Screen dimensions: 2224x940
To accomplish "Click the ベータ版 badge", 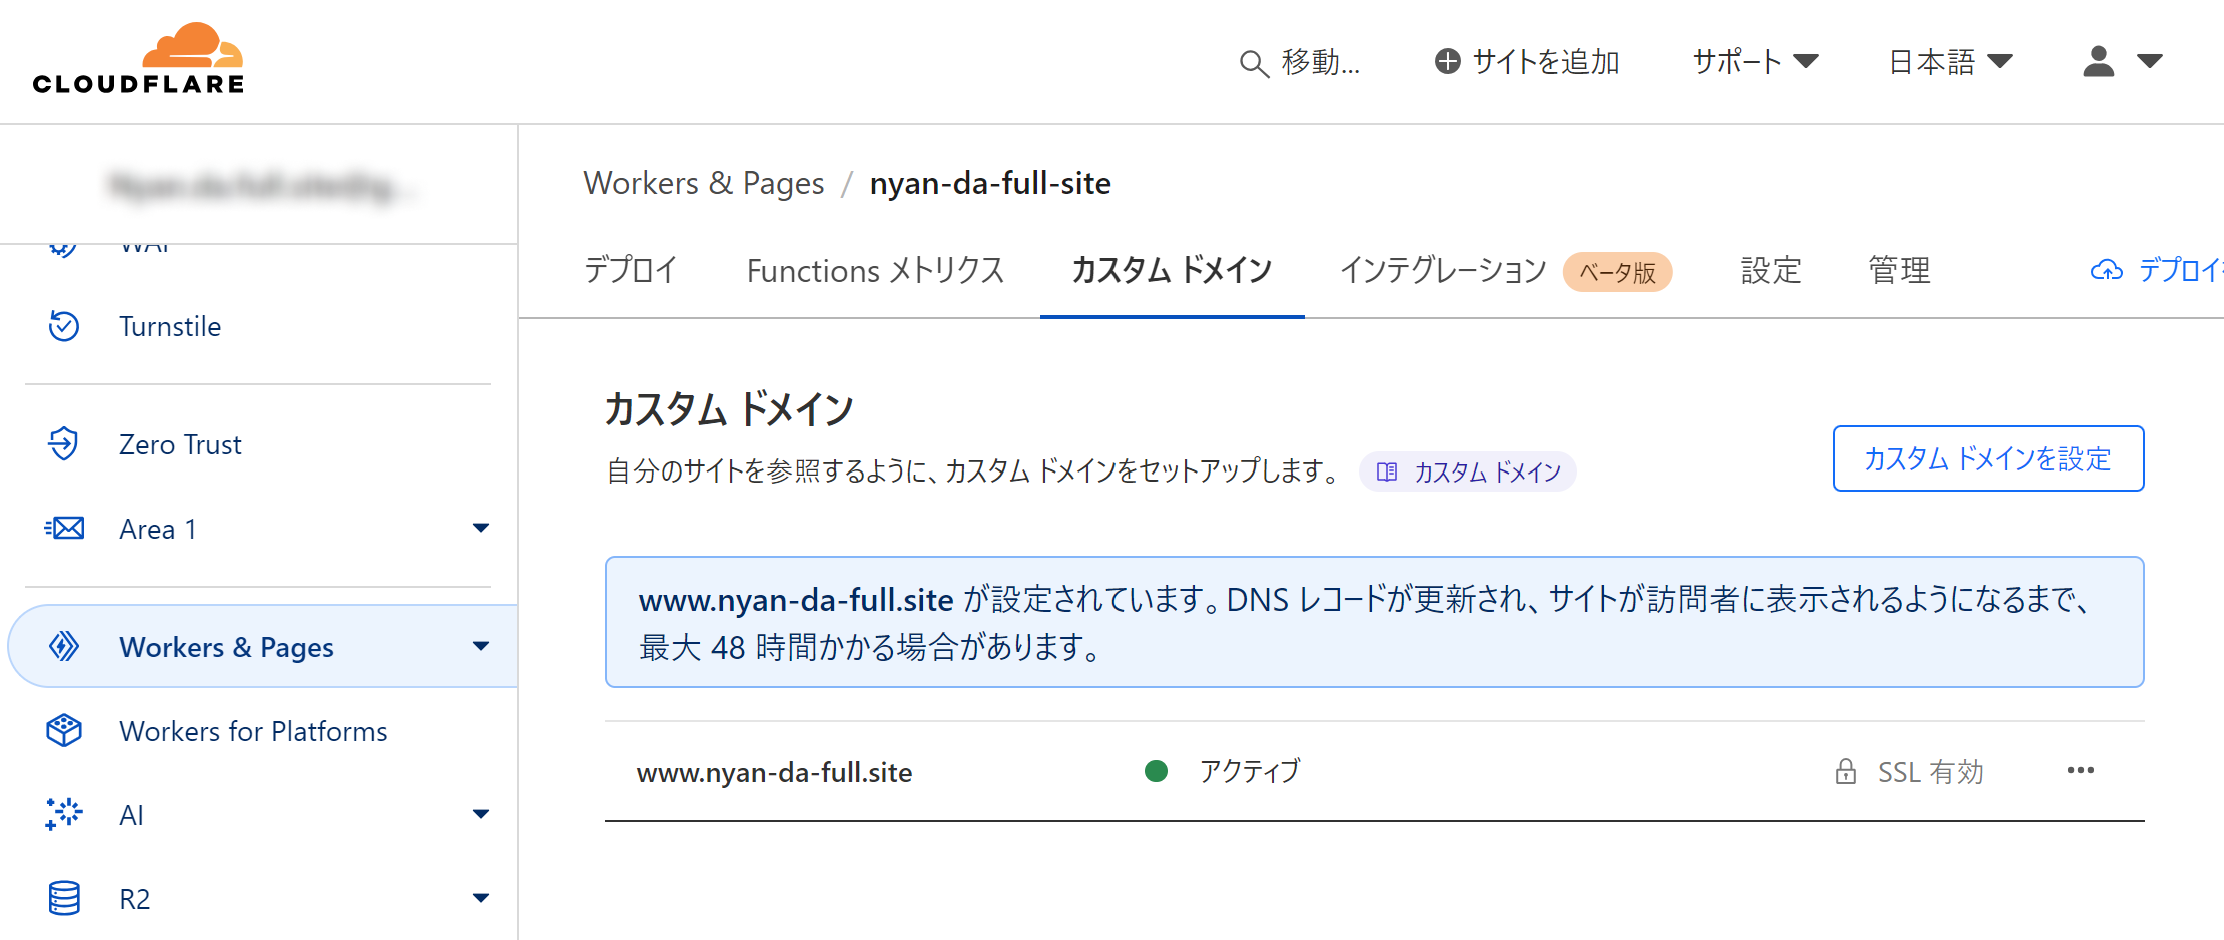I will point(1617,272).
